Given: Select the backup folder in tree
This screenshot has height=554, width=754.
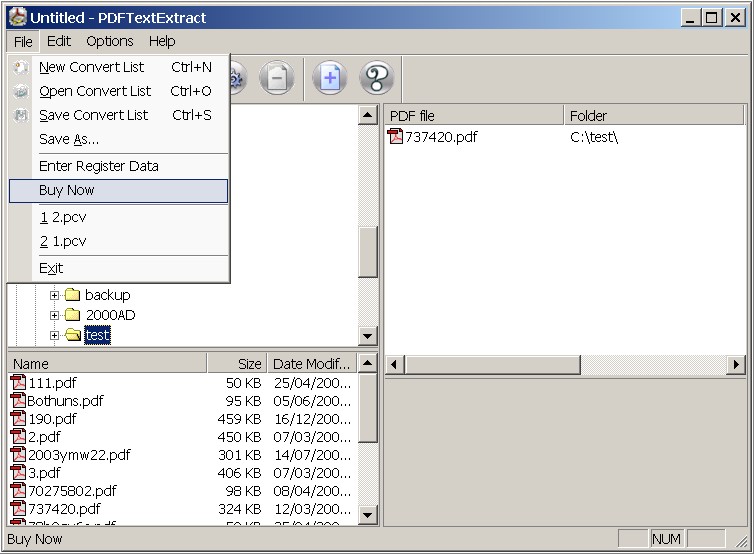Looking at the screenshot, I should click(108, 295).
